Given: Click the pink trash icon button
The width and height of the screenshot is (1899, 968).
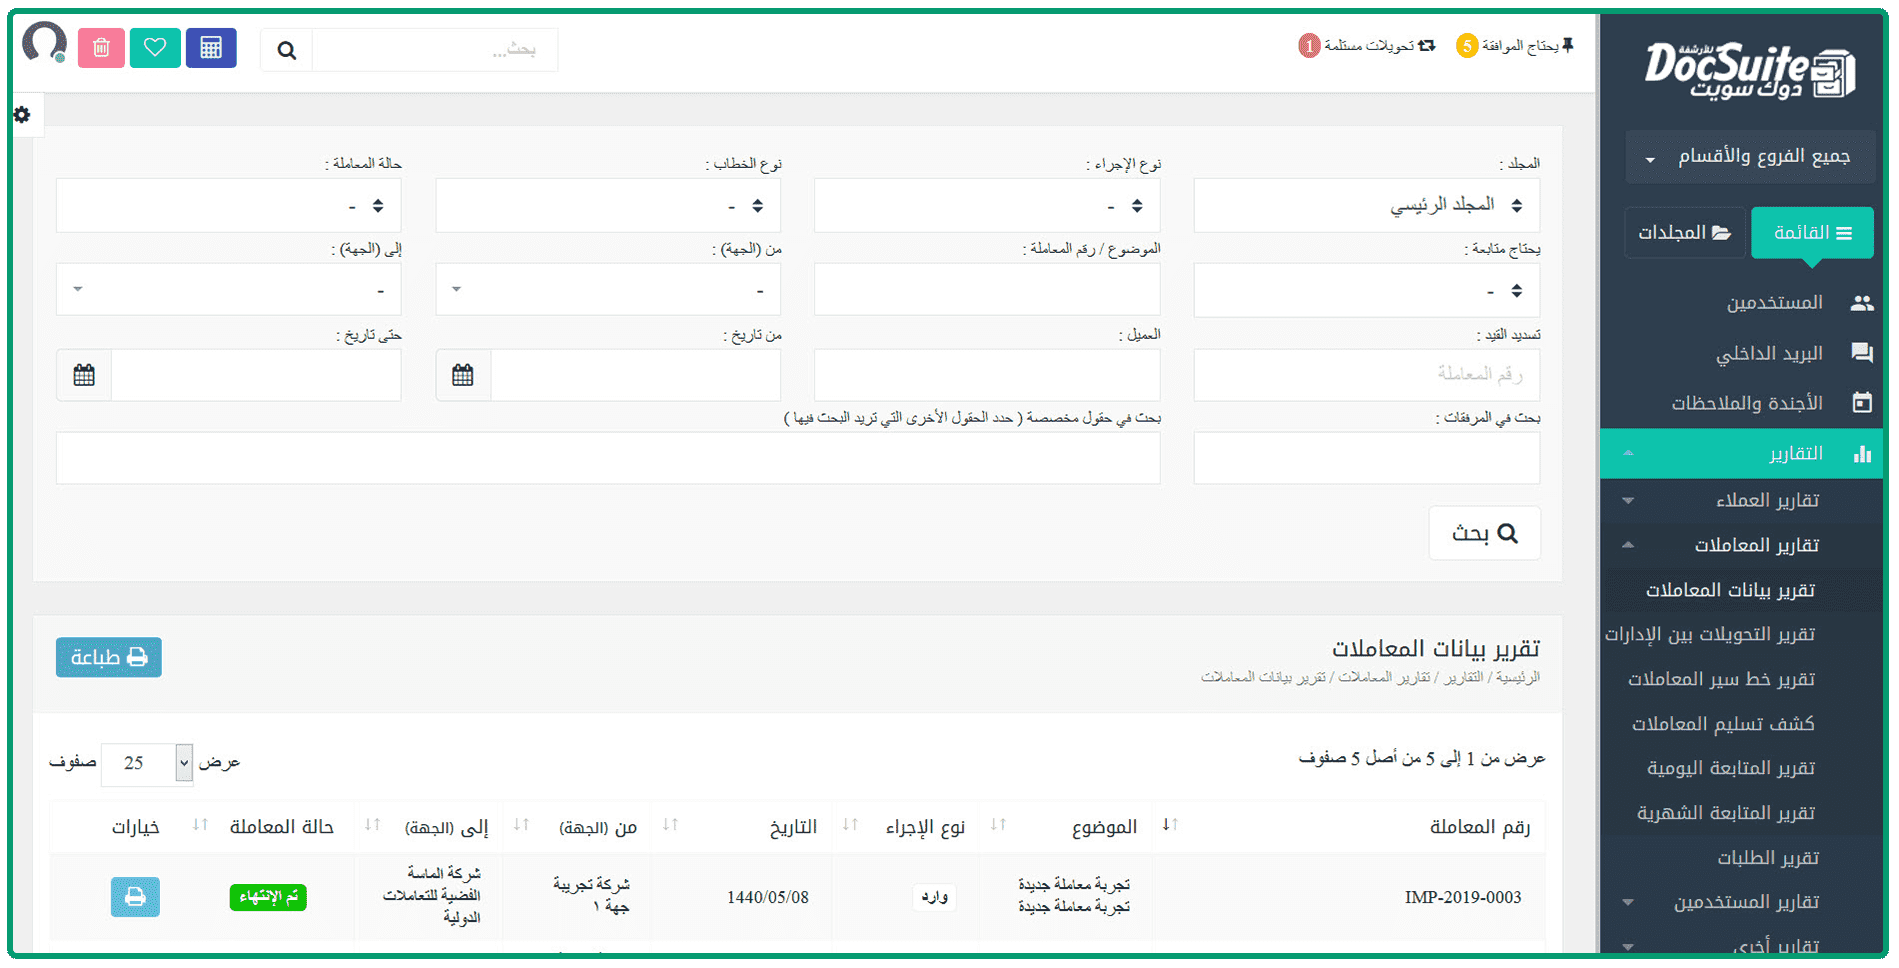Looking at the screenshot, I should tap(101, 48).
